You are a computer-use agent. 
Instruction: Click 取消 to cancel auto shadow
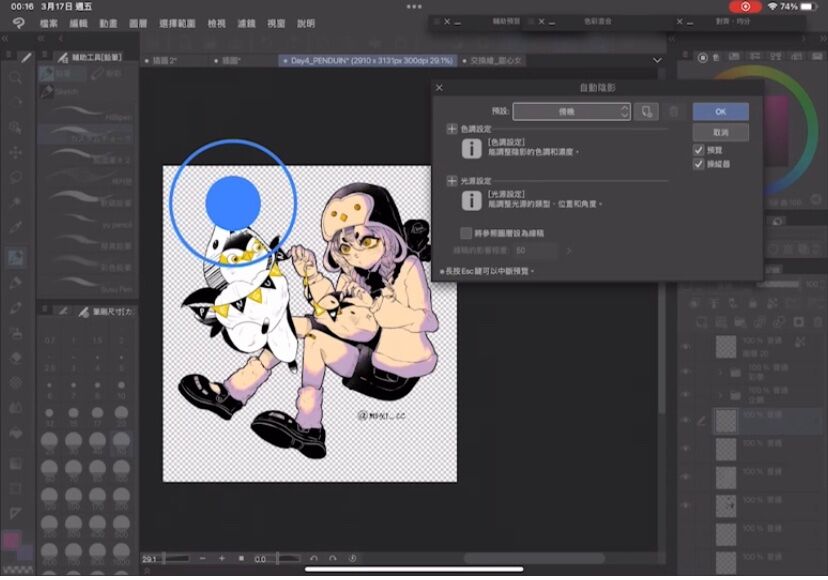tap(720, 132)
